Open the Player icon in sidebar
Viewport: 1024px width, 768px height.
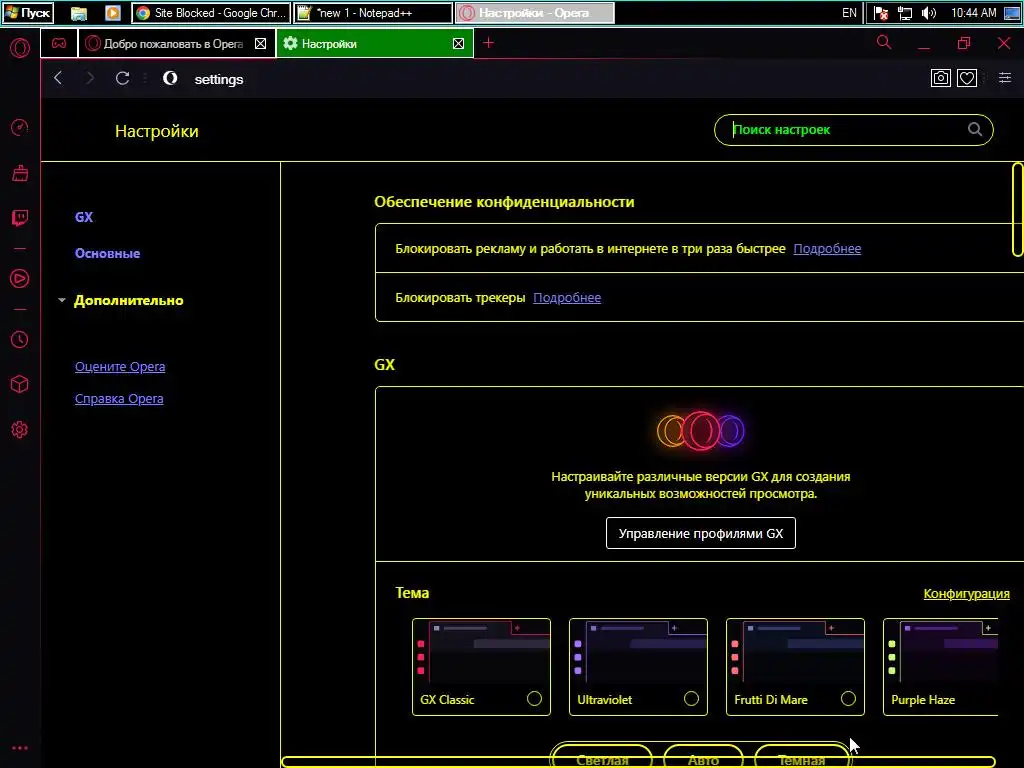pyautogui.click(x=20, y=279)
